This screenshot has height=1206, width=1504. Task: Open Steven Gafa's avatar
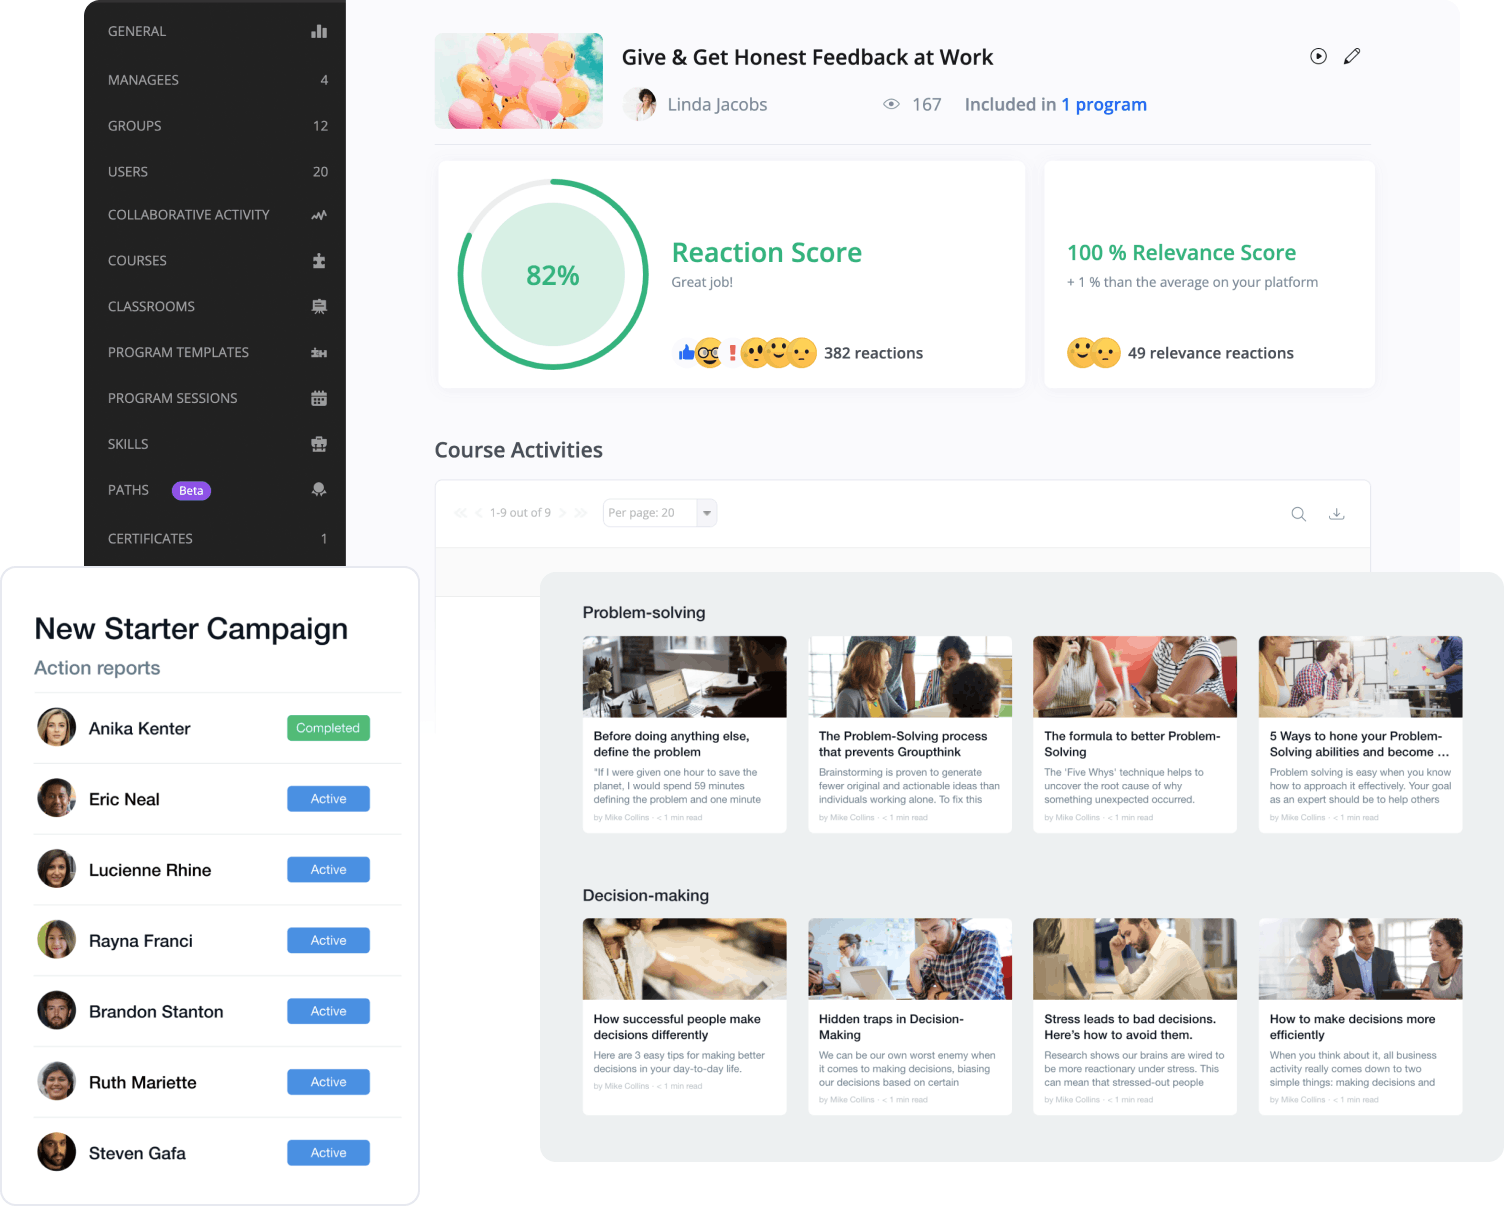coord(57,1152)
